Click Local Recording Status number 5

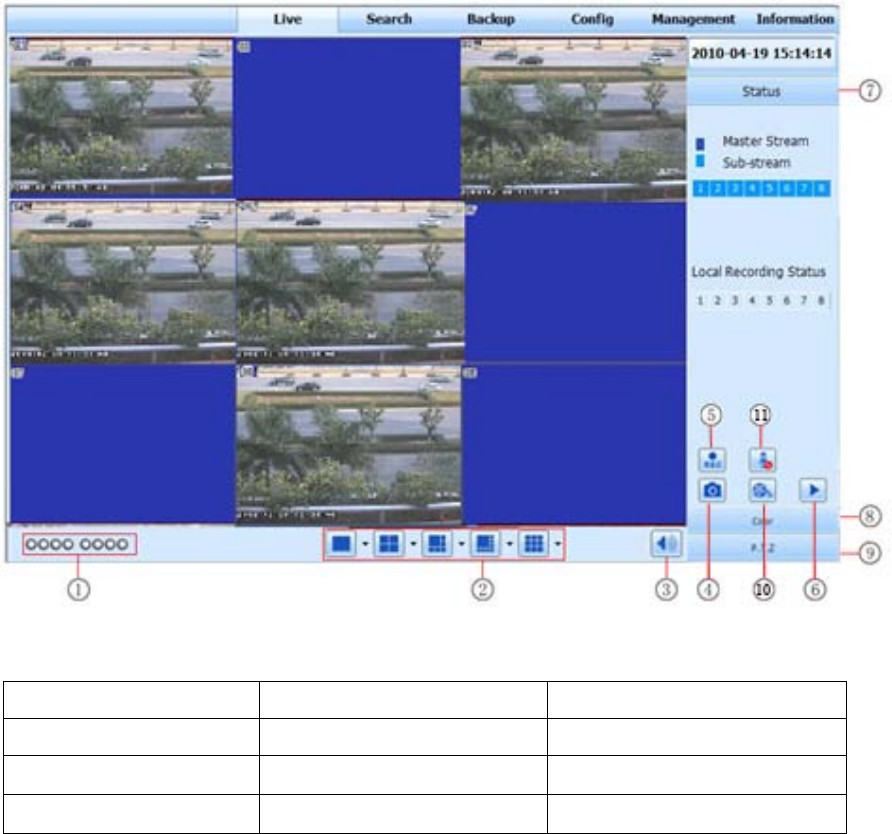coord(769,300)
